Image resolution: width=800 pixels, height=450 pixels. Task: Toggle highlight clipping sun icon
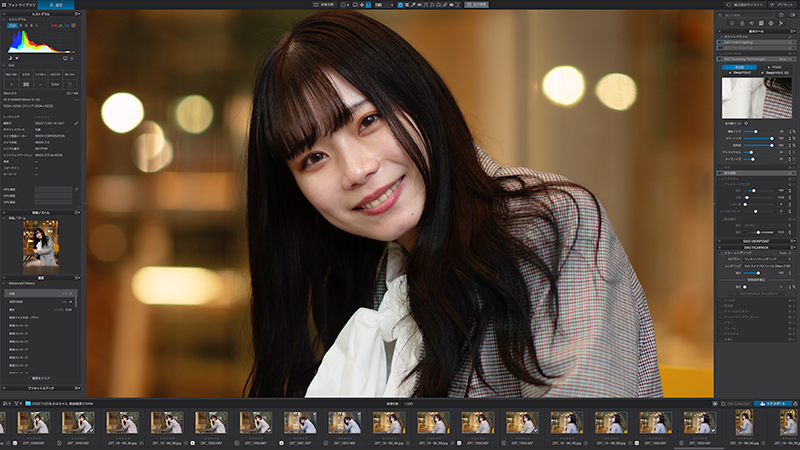tap(17, 58)
